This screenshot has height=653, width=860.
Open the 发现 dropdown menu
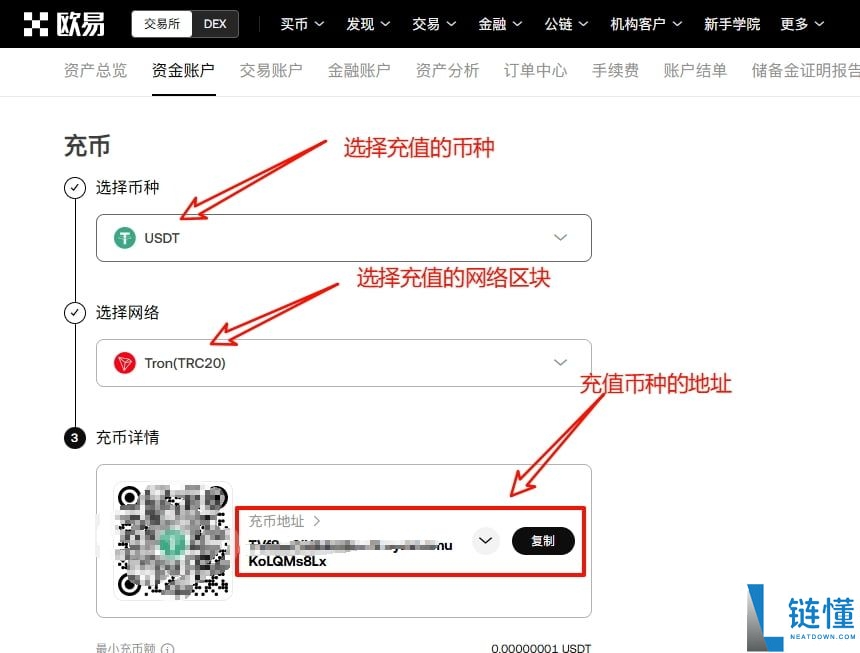point(368,24)
